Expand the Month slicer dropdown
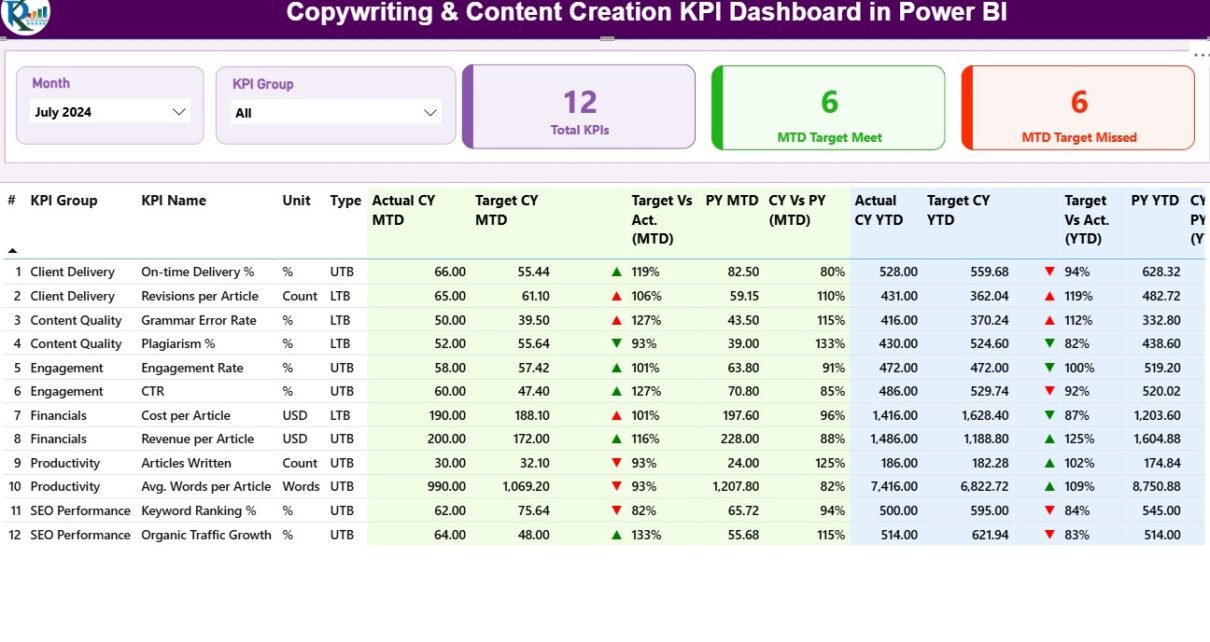Image resolution: width=1210 pixels, height=642 pixels. tap(179, 112)
